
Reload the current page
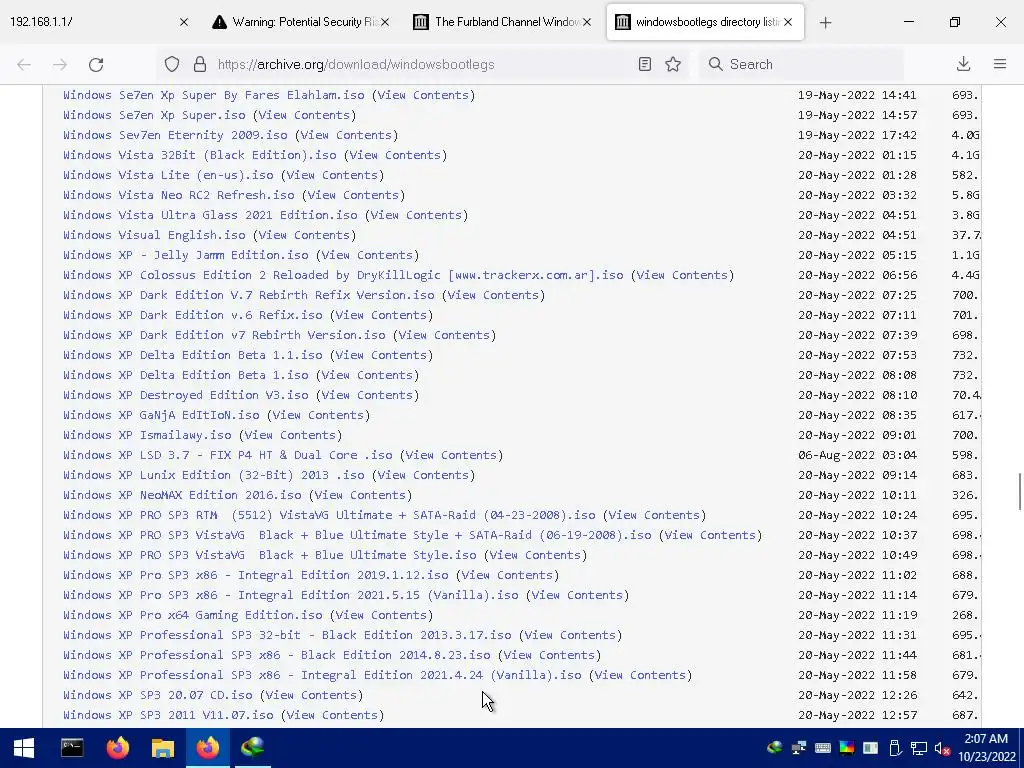click(x=96, y=64)
